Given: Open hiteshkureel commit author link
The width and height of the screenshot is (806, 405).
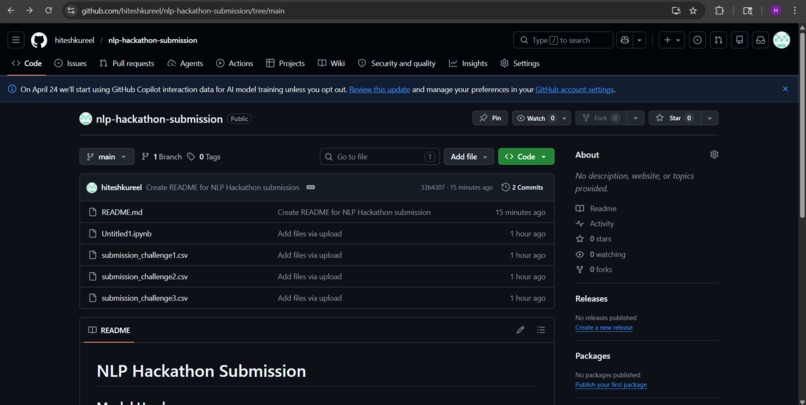Looking at the screenshot, I should click(121, 188).
